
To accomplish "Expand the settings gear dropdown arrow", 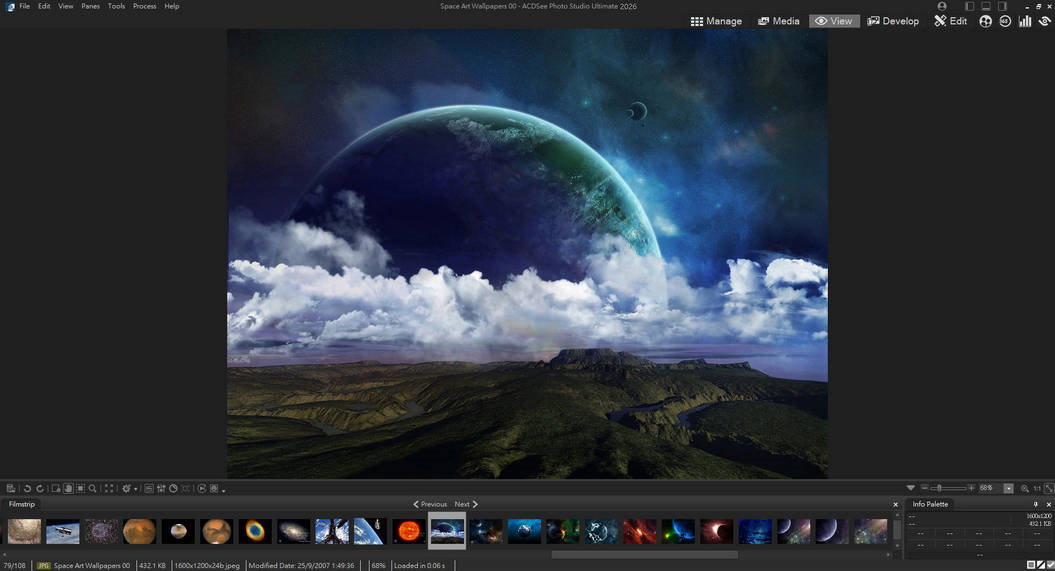I will click(x=136, y=489).
